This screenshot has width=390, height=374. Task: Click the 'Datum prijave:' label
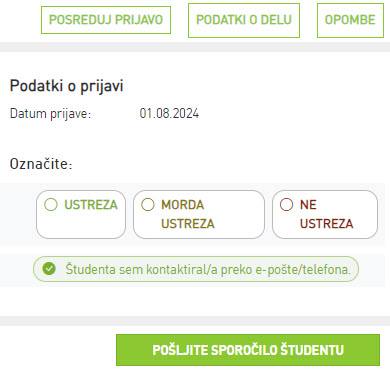point(51,114)
